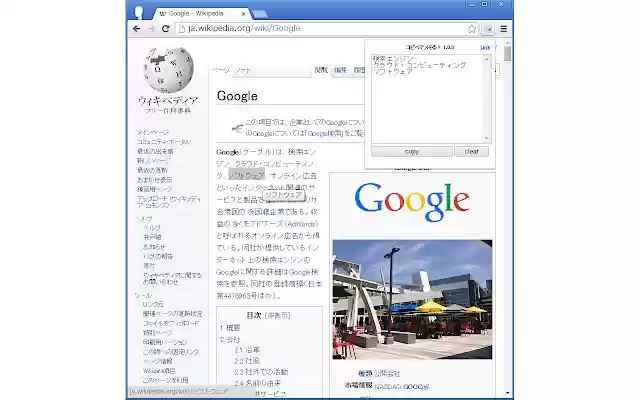Jump to contents entry 2.4 名前の由来
The width and height of the screenshot is (640, 400).
pyautogui.click(x=258, y=383)
